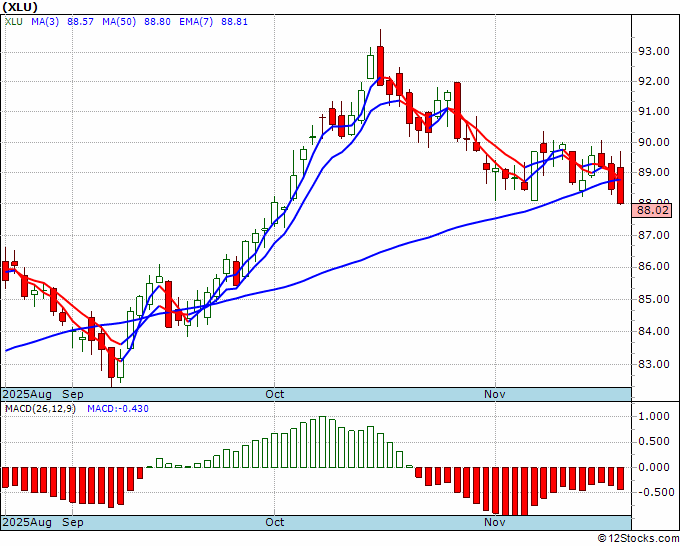The image size is (680, 546).
Task: Click the 93.00 price axis label
Action: 653,52
